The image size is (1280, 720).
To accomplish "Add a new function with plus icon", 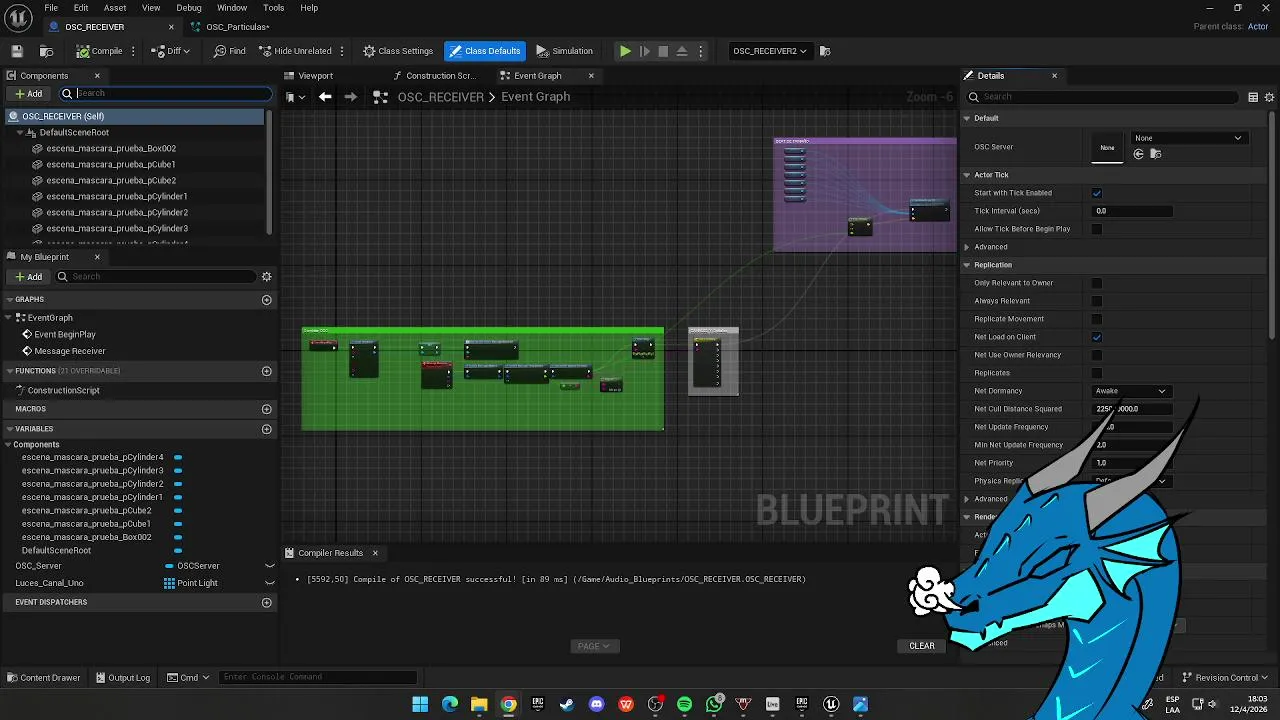I will (x=266, y=371).
